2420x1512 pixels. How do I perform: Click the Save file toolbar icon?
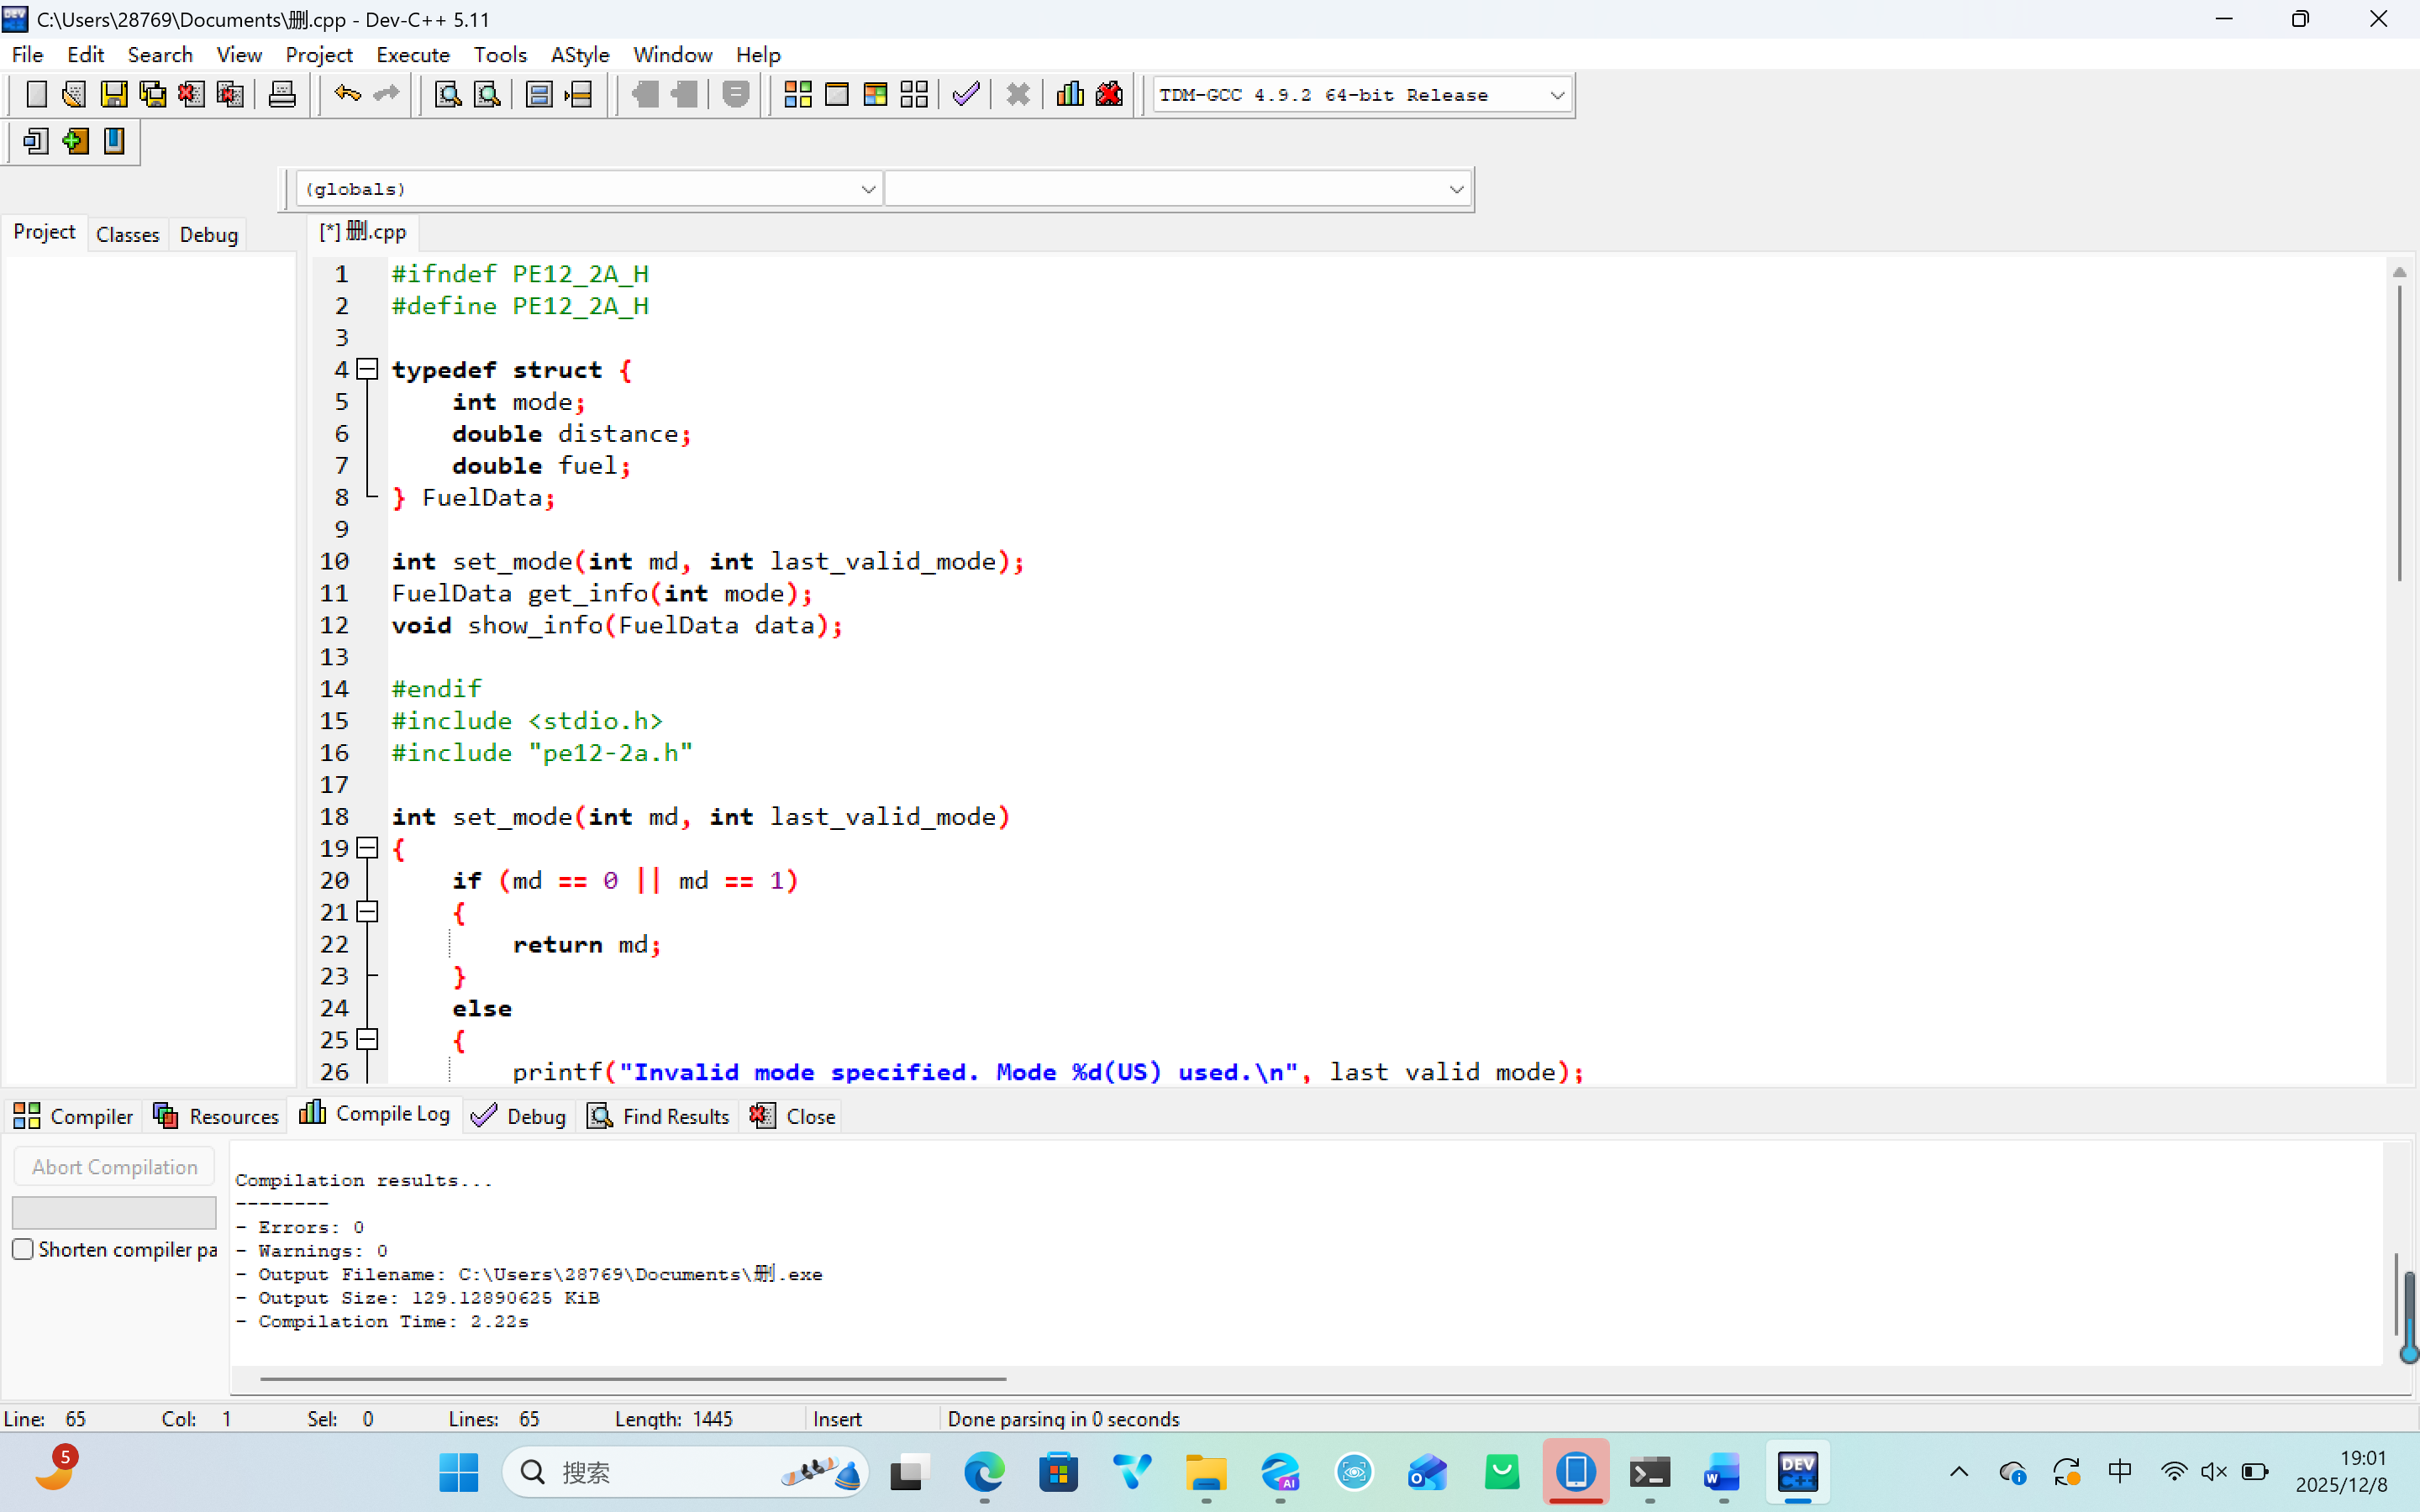pyautogui.click(x=114, y=95)
